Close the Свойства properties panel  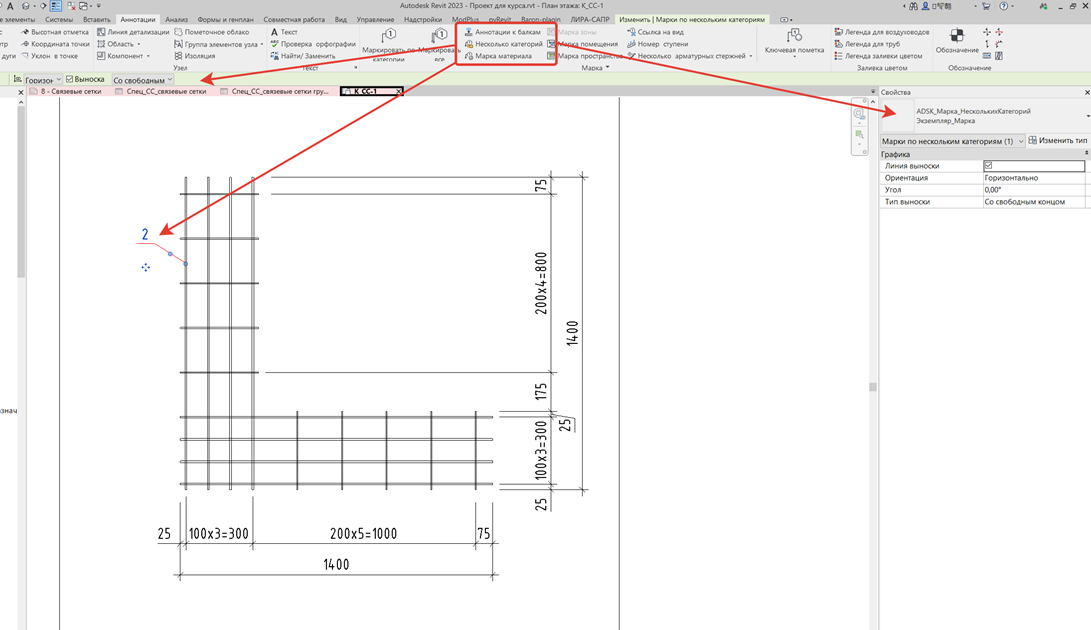pyautogui.click(x=1087, y=92)
